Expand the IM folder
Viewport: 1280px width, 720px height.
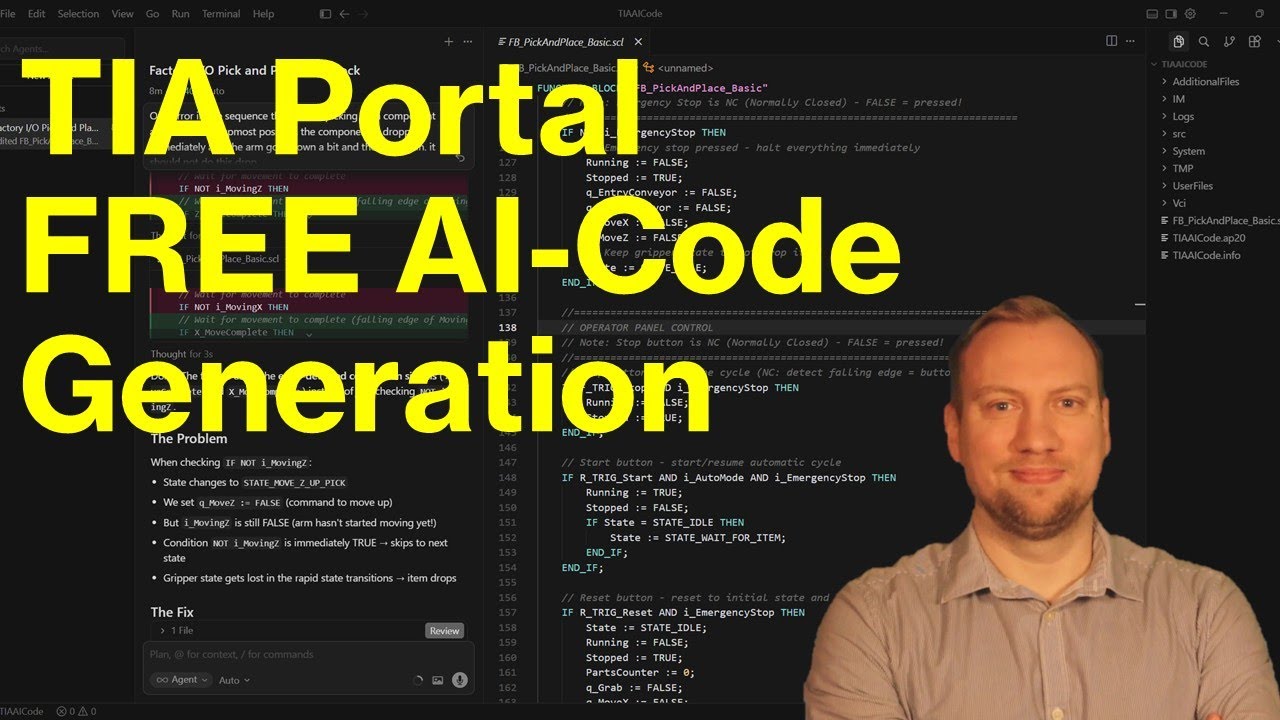coord(1178,99)
